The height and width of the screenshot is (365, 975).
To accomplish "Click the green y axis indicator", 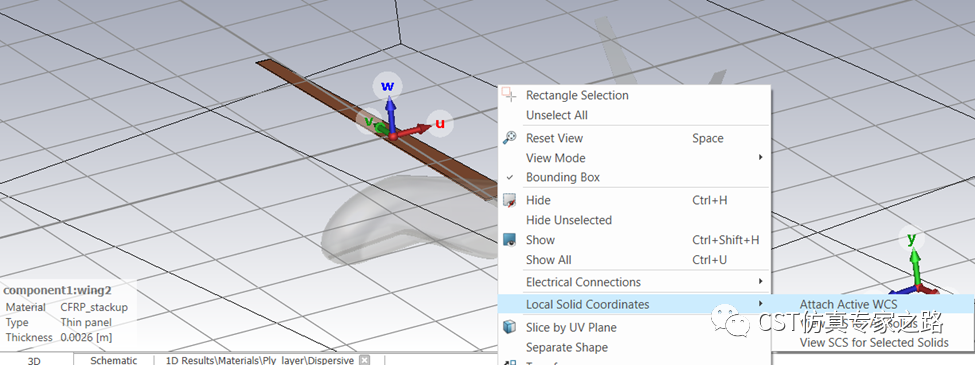I will click(x=912, y=239).
